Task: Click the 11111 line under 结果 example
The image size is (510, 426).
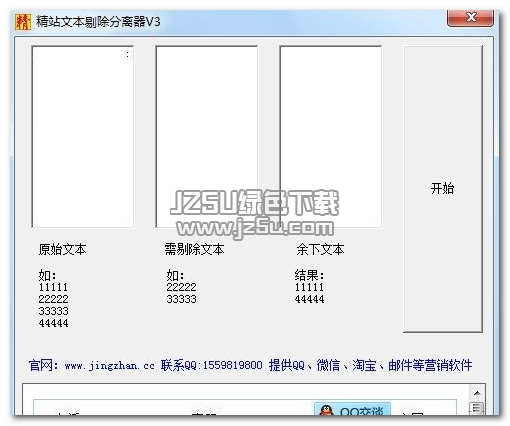Action: pyautogui.click(x=309, y=287)
